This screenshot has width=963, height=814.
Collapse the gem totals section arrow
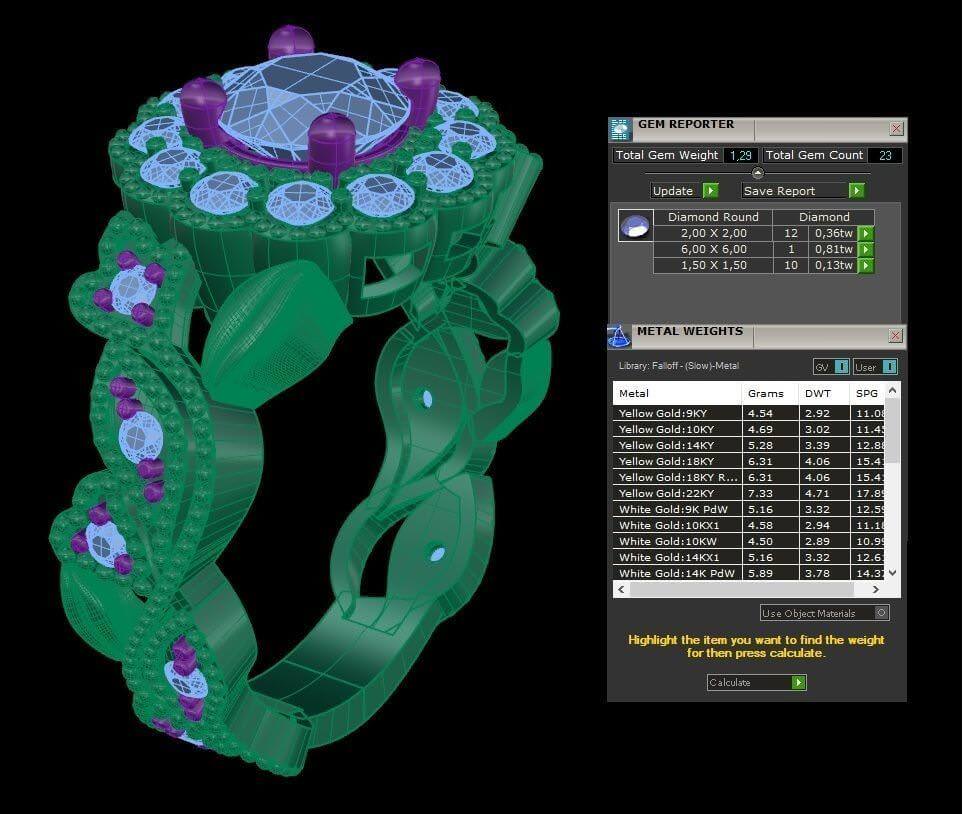coord(757,173)
